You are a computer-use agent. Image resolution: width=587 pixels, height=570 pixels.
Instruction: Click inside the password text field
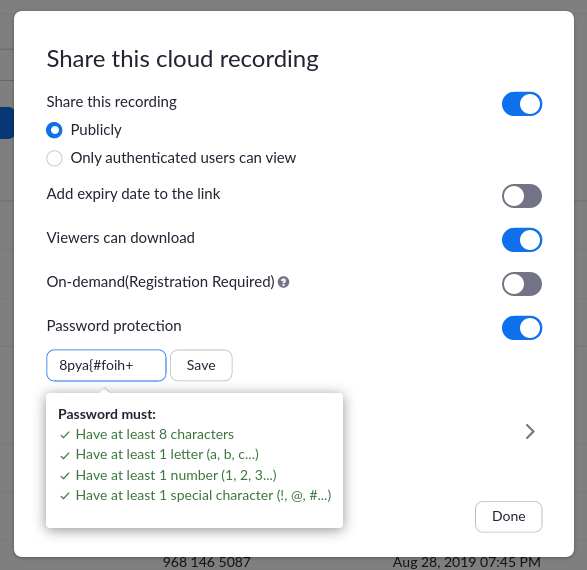pos(106,365)
